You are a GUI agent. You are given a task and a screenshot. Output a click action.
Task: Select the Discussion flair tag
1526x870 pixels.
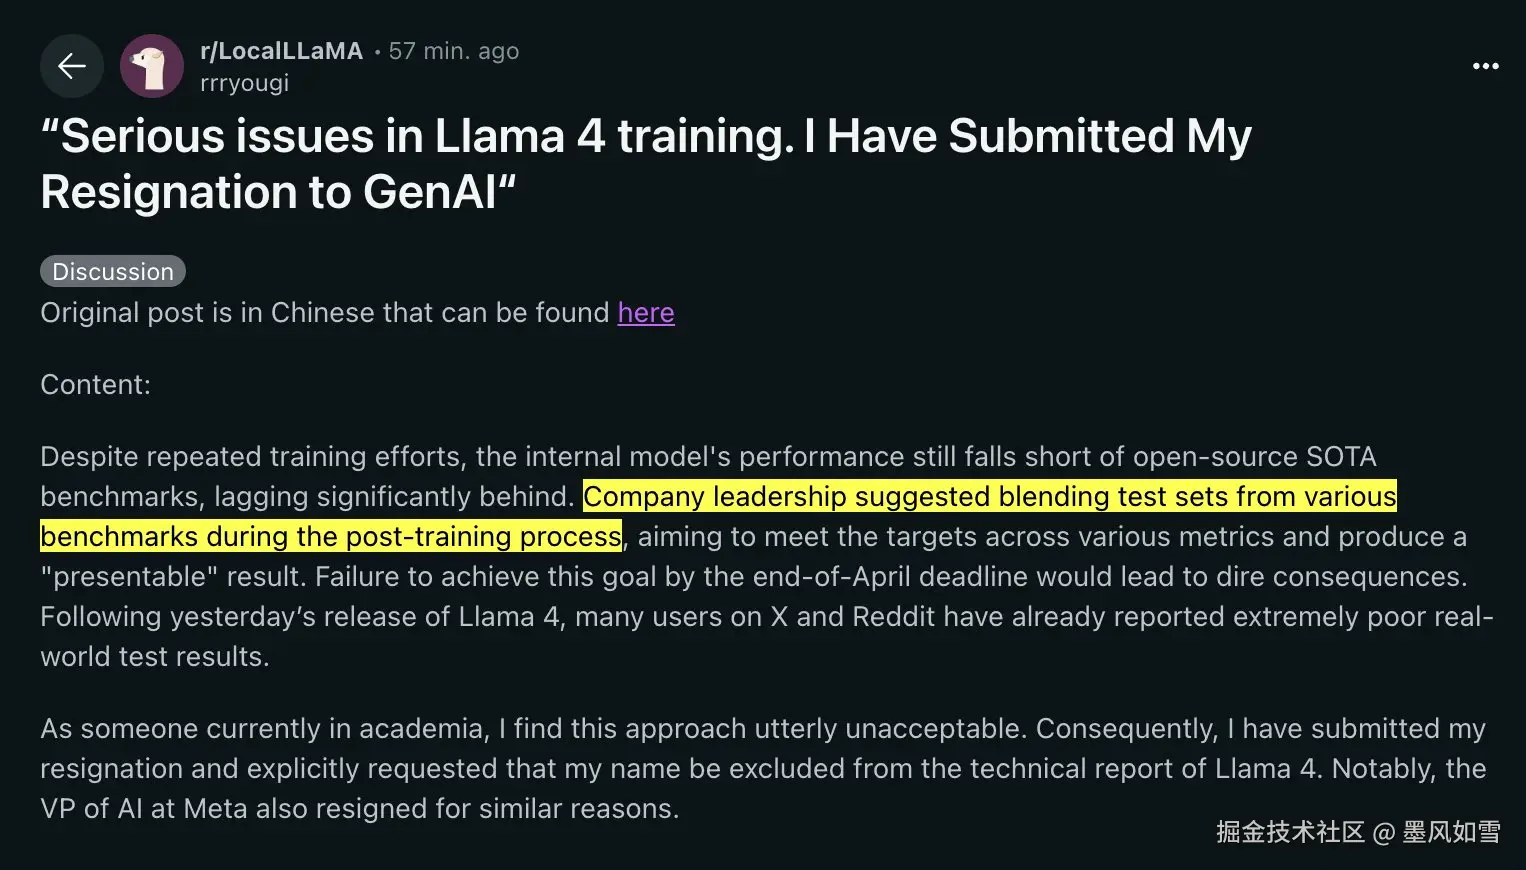113,271
